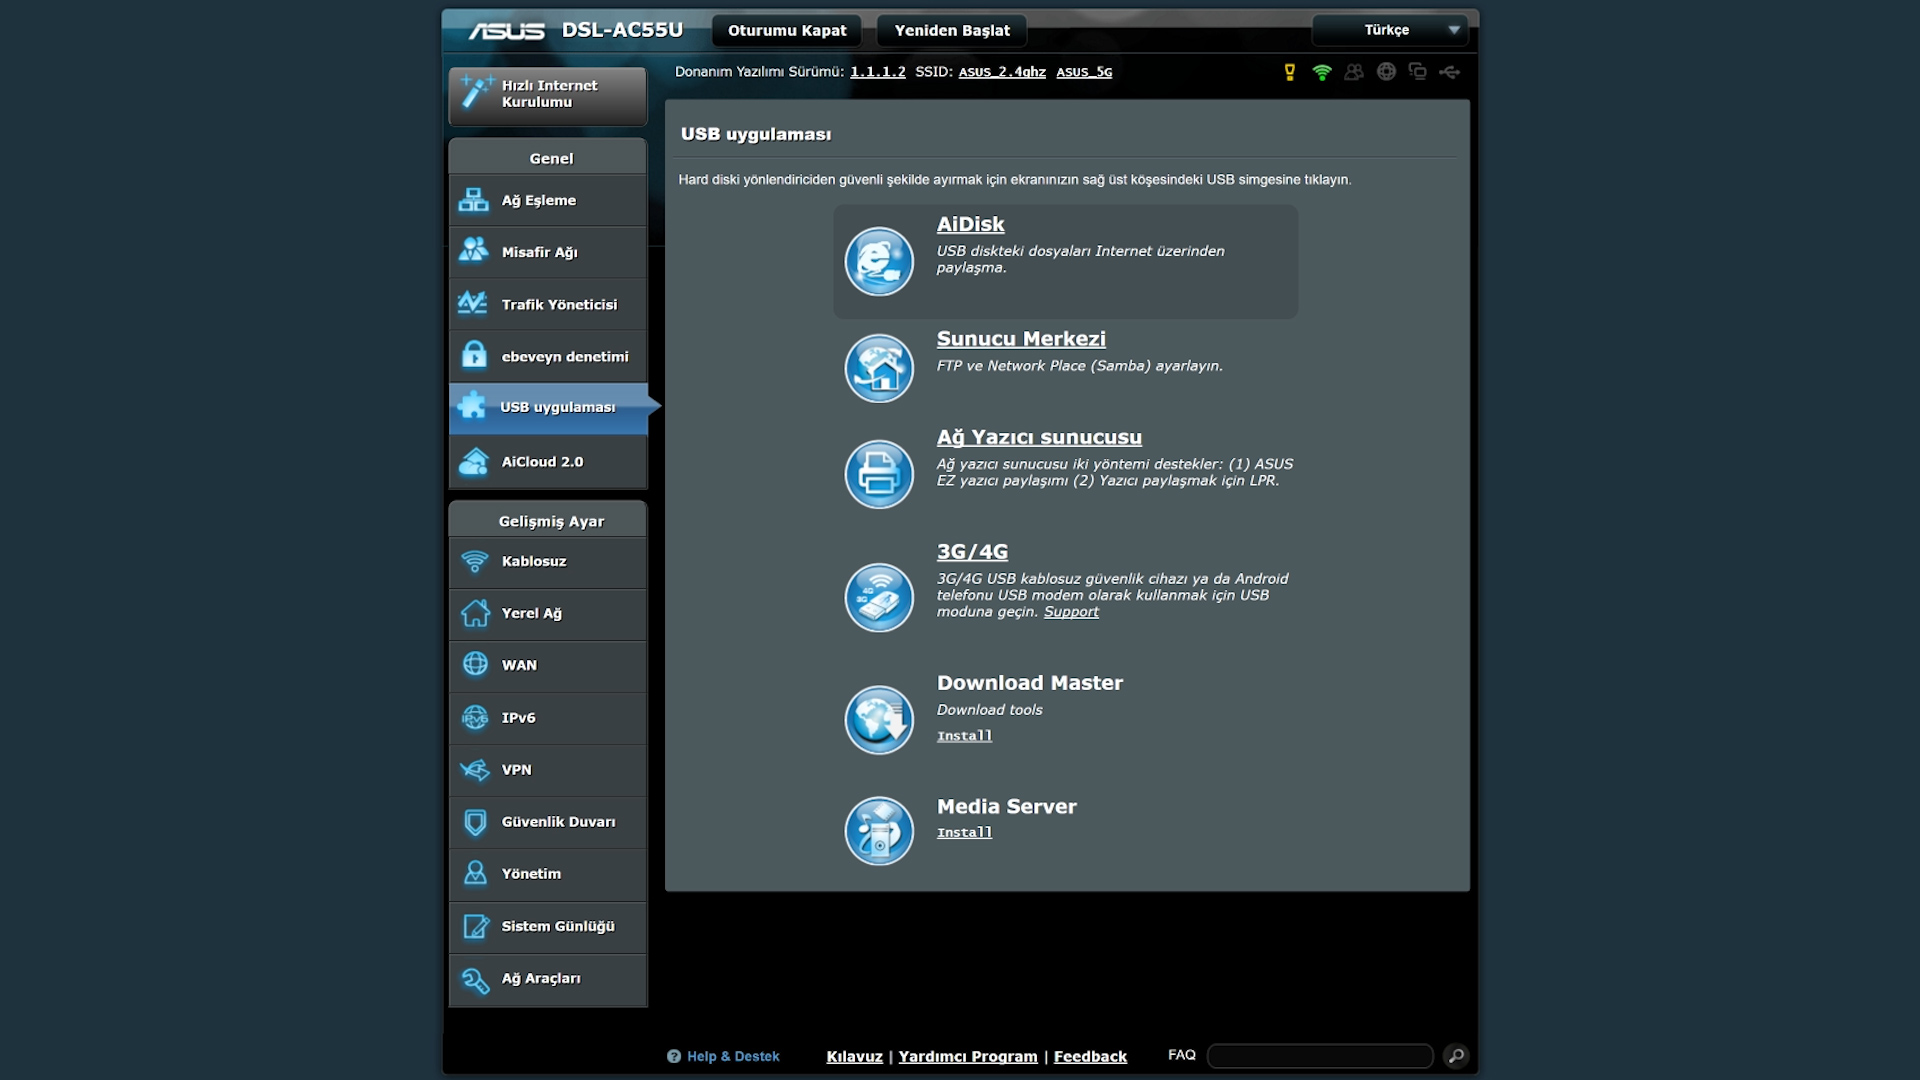The image size is (1920, 1080).
Task: Click Oturumu Kapat button
Action: (787, 30)
